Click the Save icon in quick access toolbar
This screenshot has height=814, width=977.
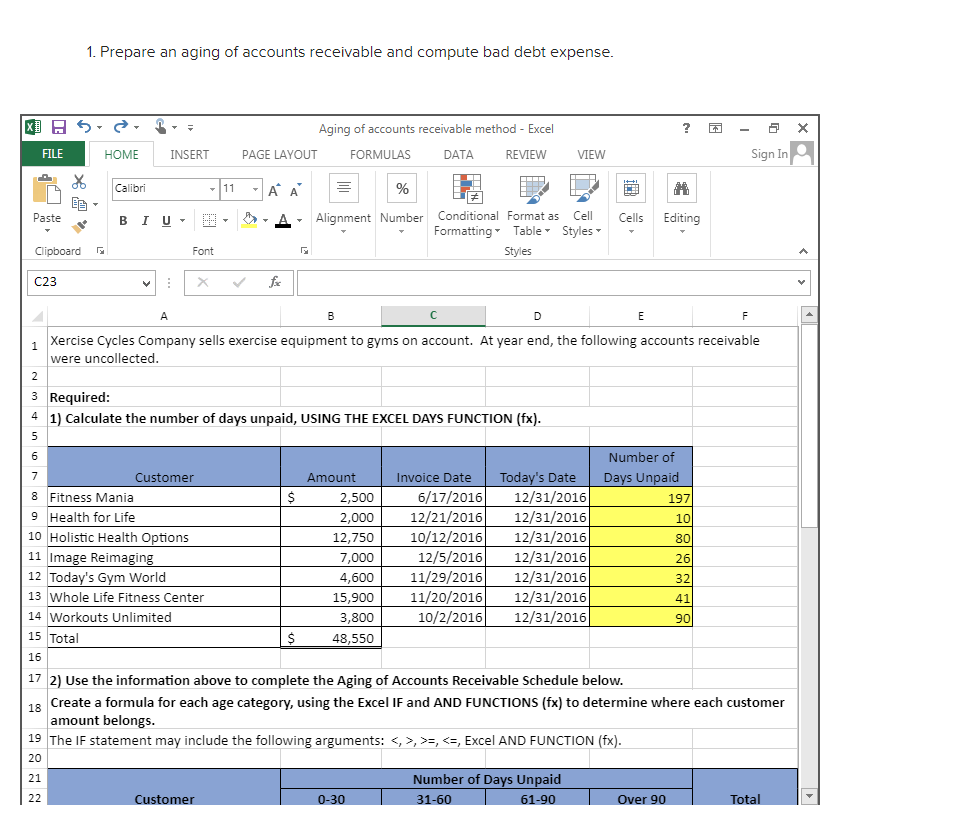[x=59, y=128]
